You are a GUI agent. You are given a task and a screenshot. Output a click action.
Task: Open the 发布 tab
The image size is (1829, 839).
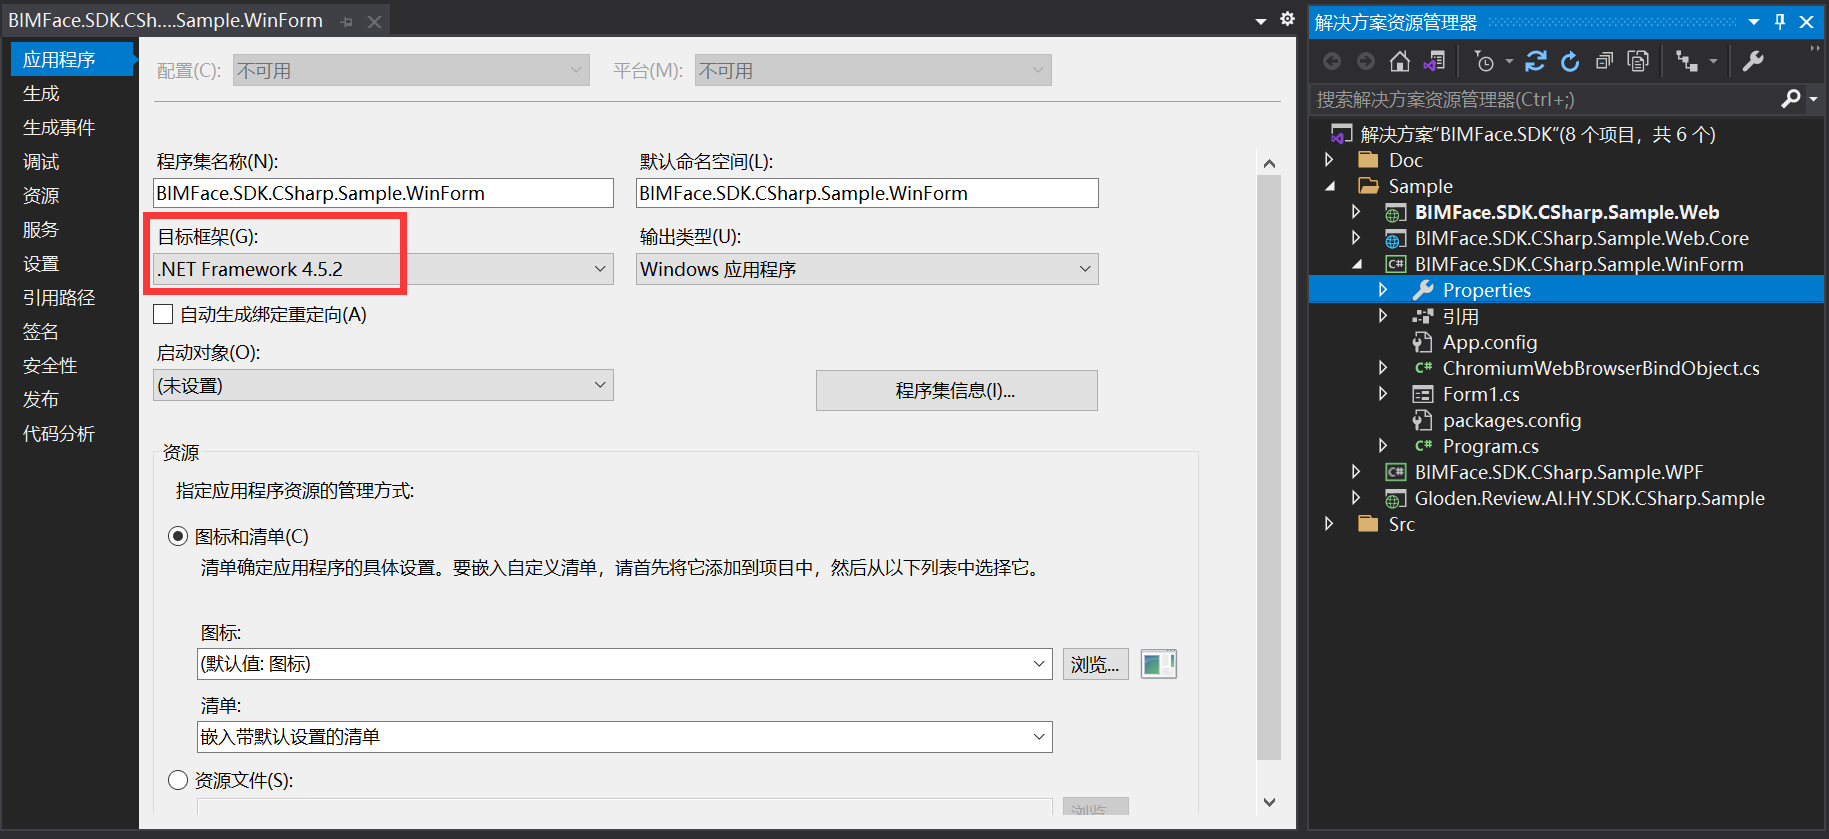[x=41, y=399]
